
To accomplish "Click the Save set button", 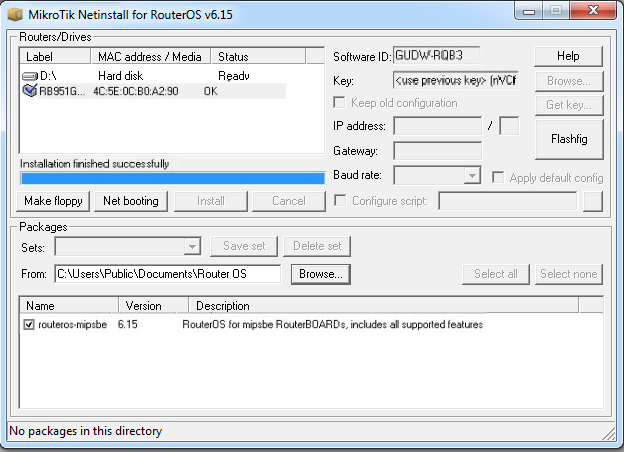I will (244, 246).
